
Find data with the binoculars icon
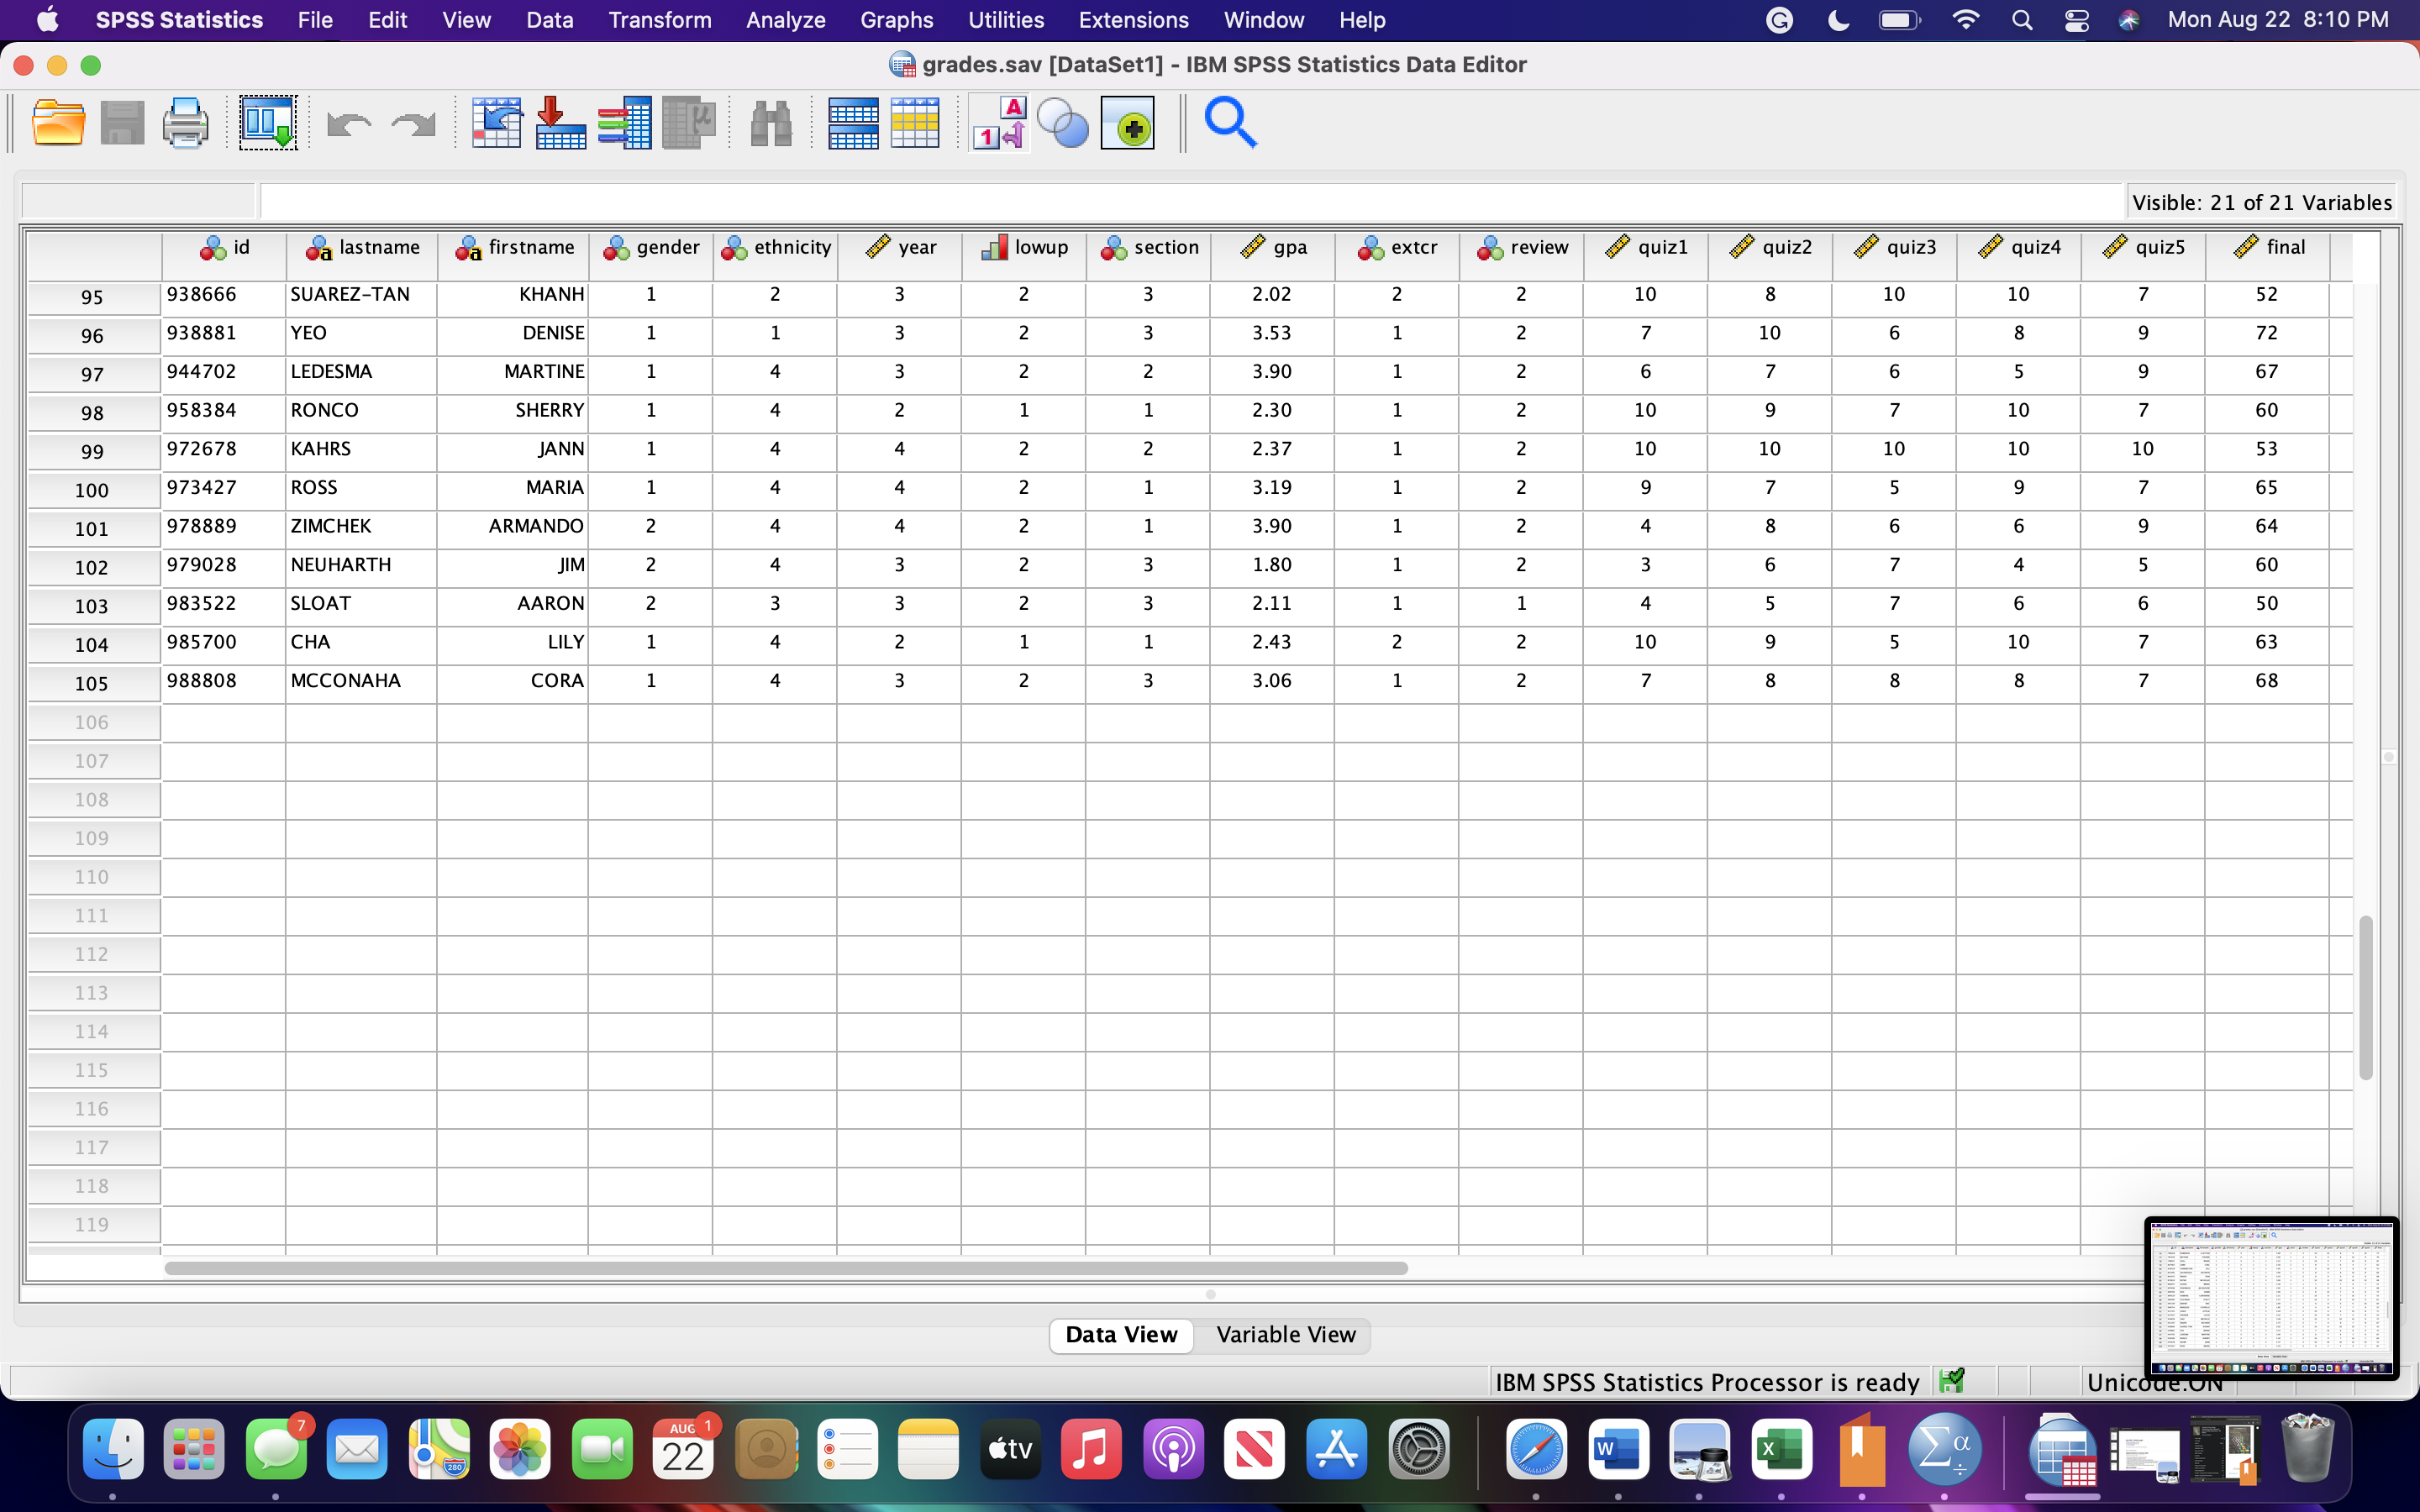770,122
